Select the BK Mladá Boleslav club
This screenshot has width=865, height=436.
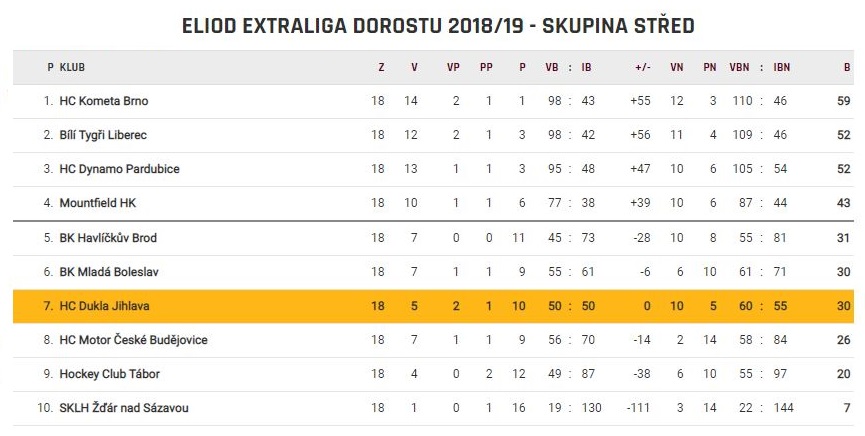109,272
